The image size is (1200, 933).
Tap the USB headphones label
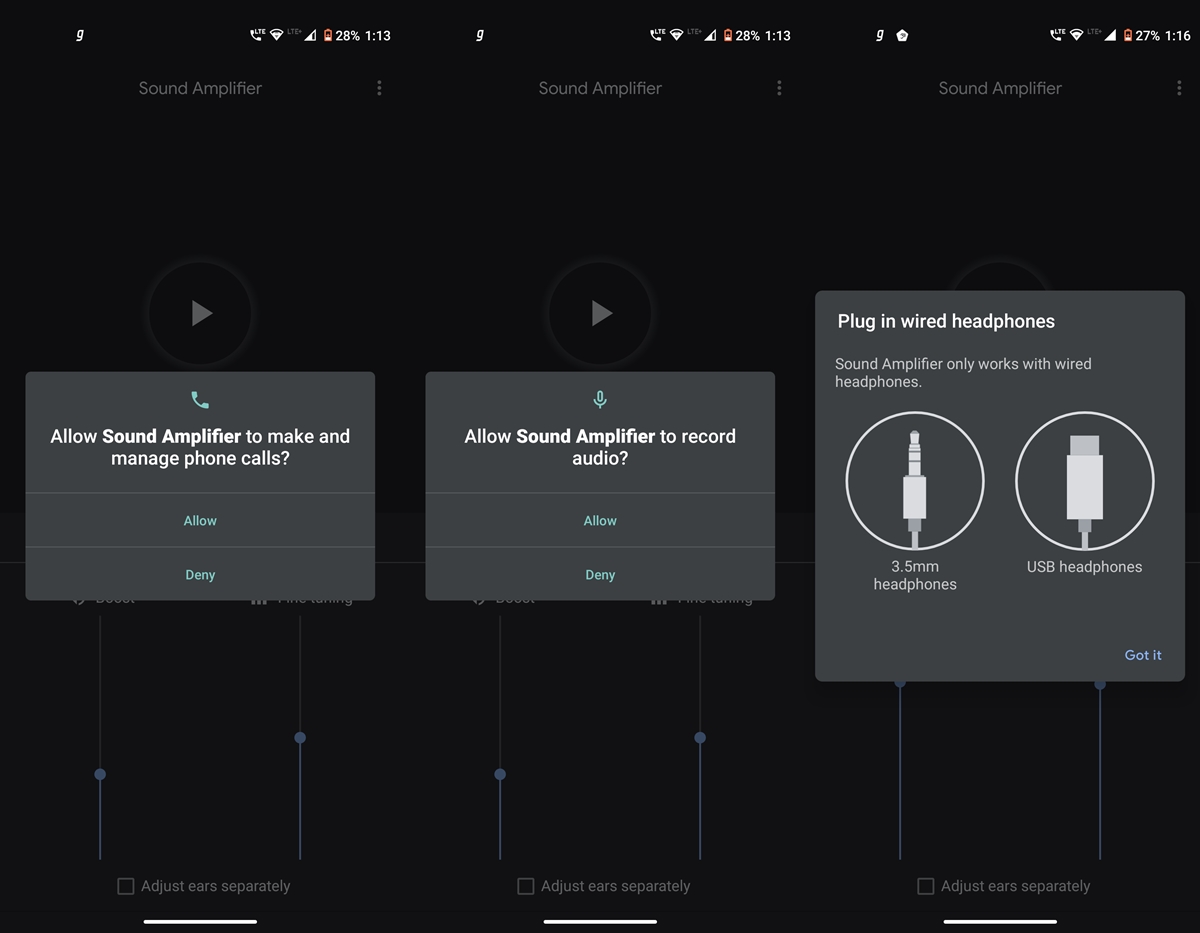coord(1084,567)
